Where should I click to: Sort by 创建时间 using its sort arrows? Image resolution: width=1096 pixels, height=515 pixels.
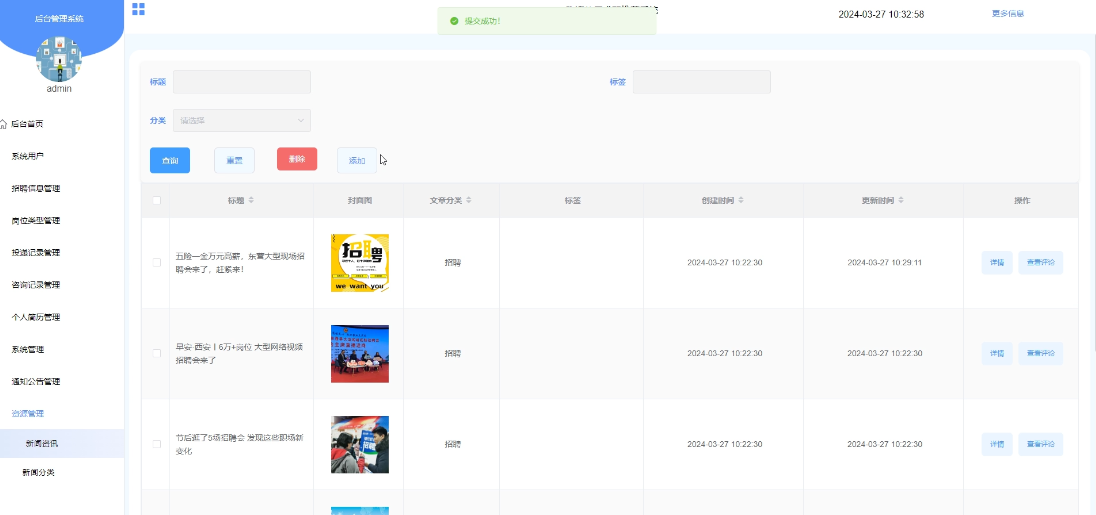coord(741,201)
